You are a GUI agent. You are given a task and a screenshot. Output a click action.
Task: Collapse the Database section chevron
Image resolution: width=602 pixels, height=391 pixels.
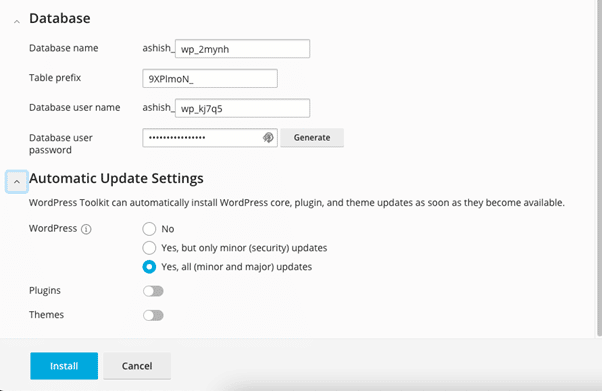(17, 22)
